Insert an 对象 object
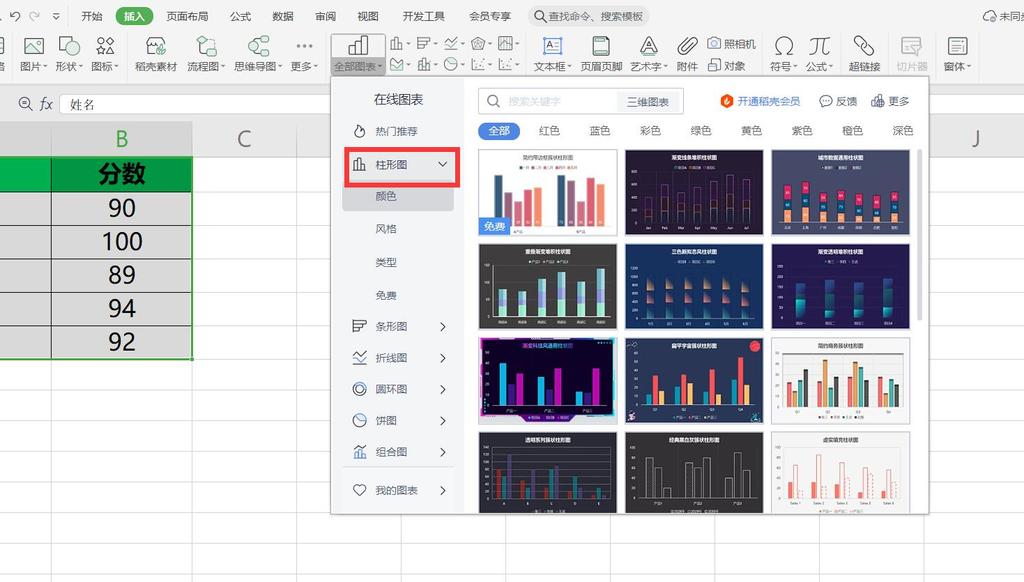Viewport: 1024px width, 582px height. pos(727,65)
